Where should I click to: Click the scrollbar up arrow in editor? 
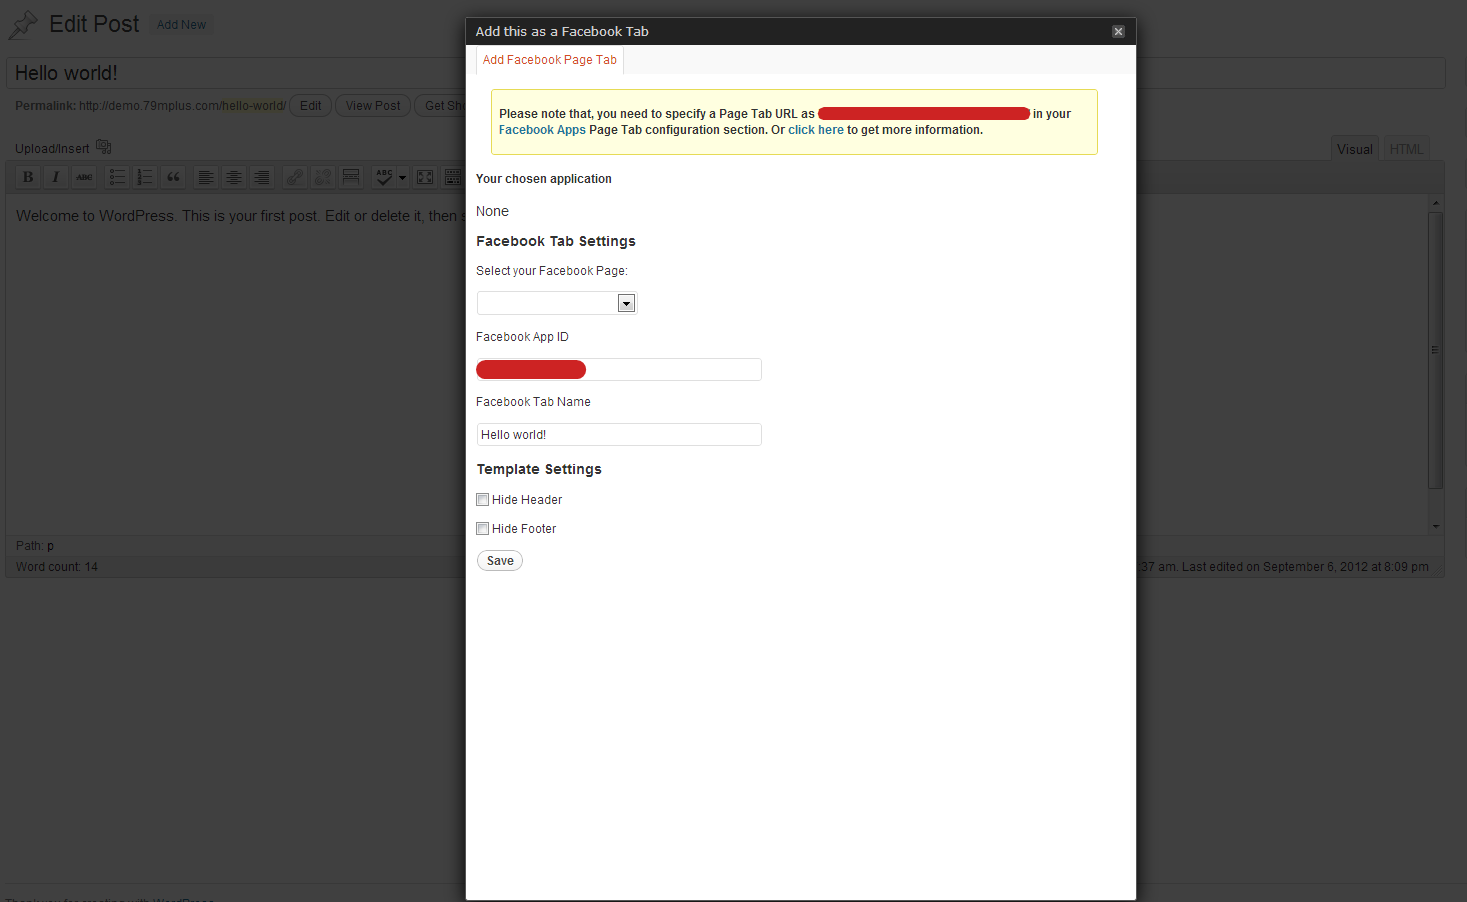1436,204
